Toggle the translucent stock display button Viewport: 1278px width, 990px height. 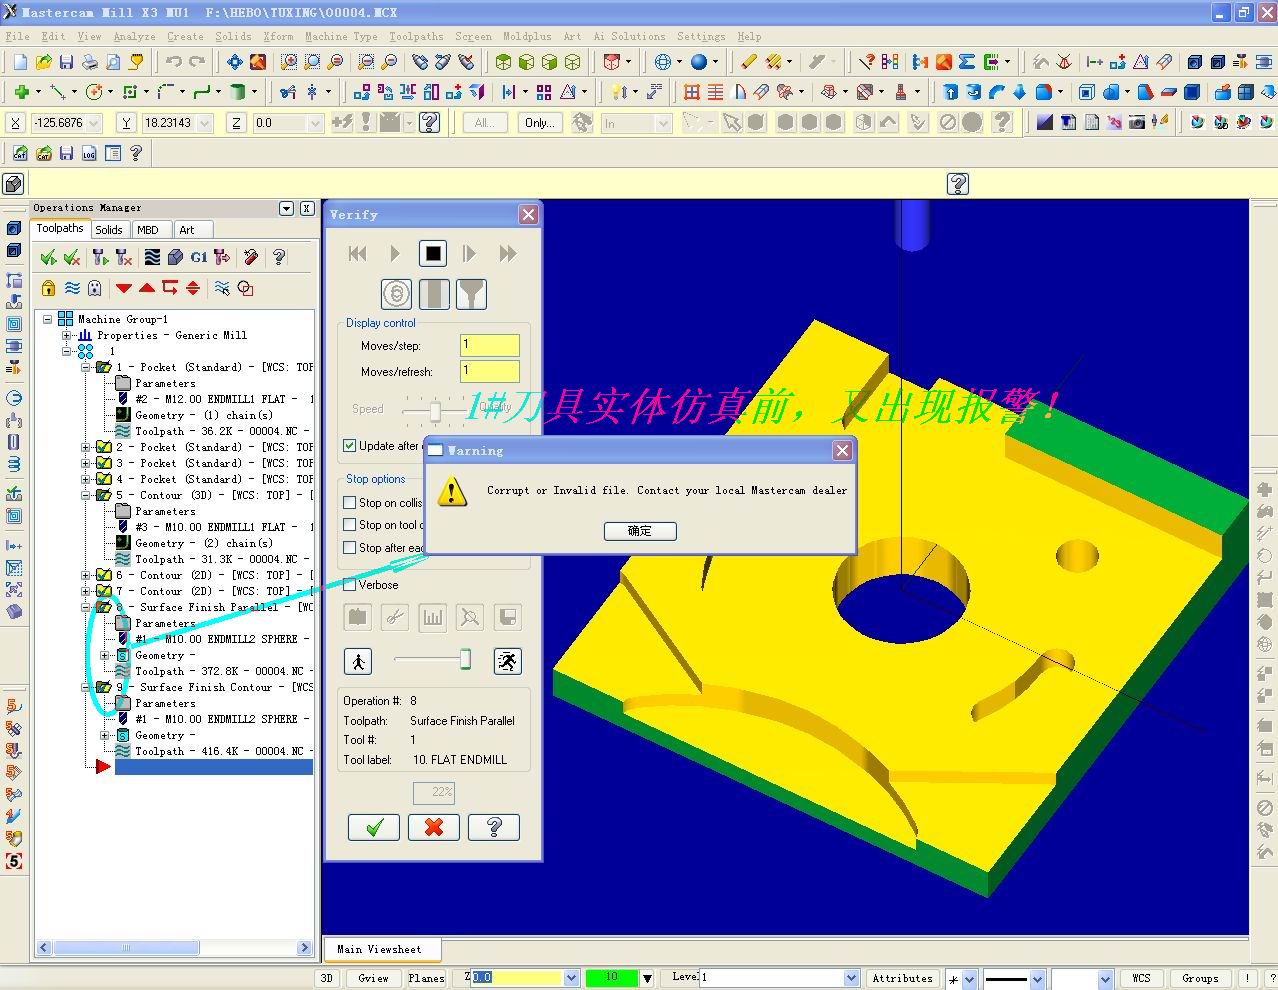pyautogui.click(x=433, y=294)
